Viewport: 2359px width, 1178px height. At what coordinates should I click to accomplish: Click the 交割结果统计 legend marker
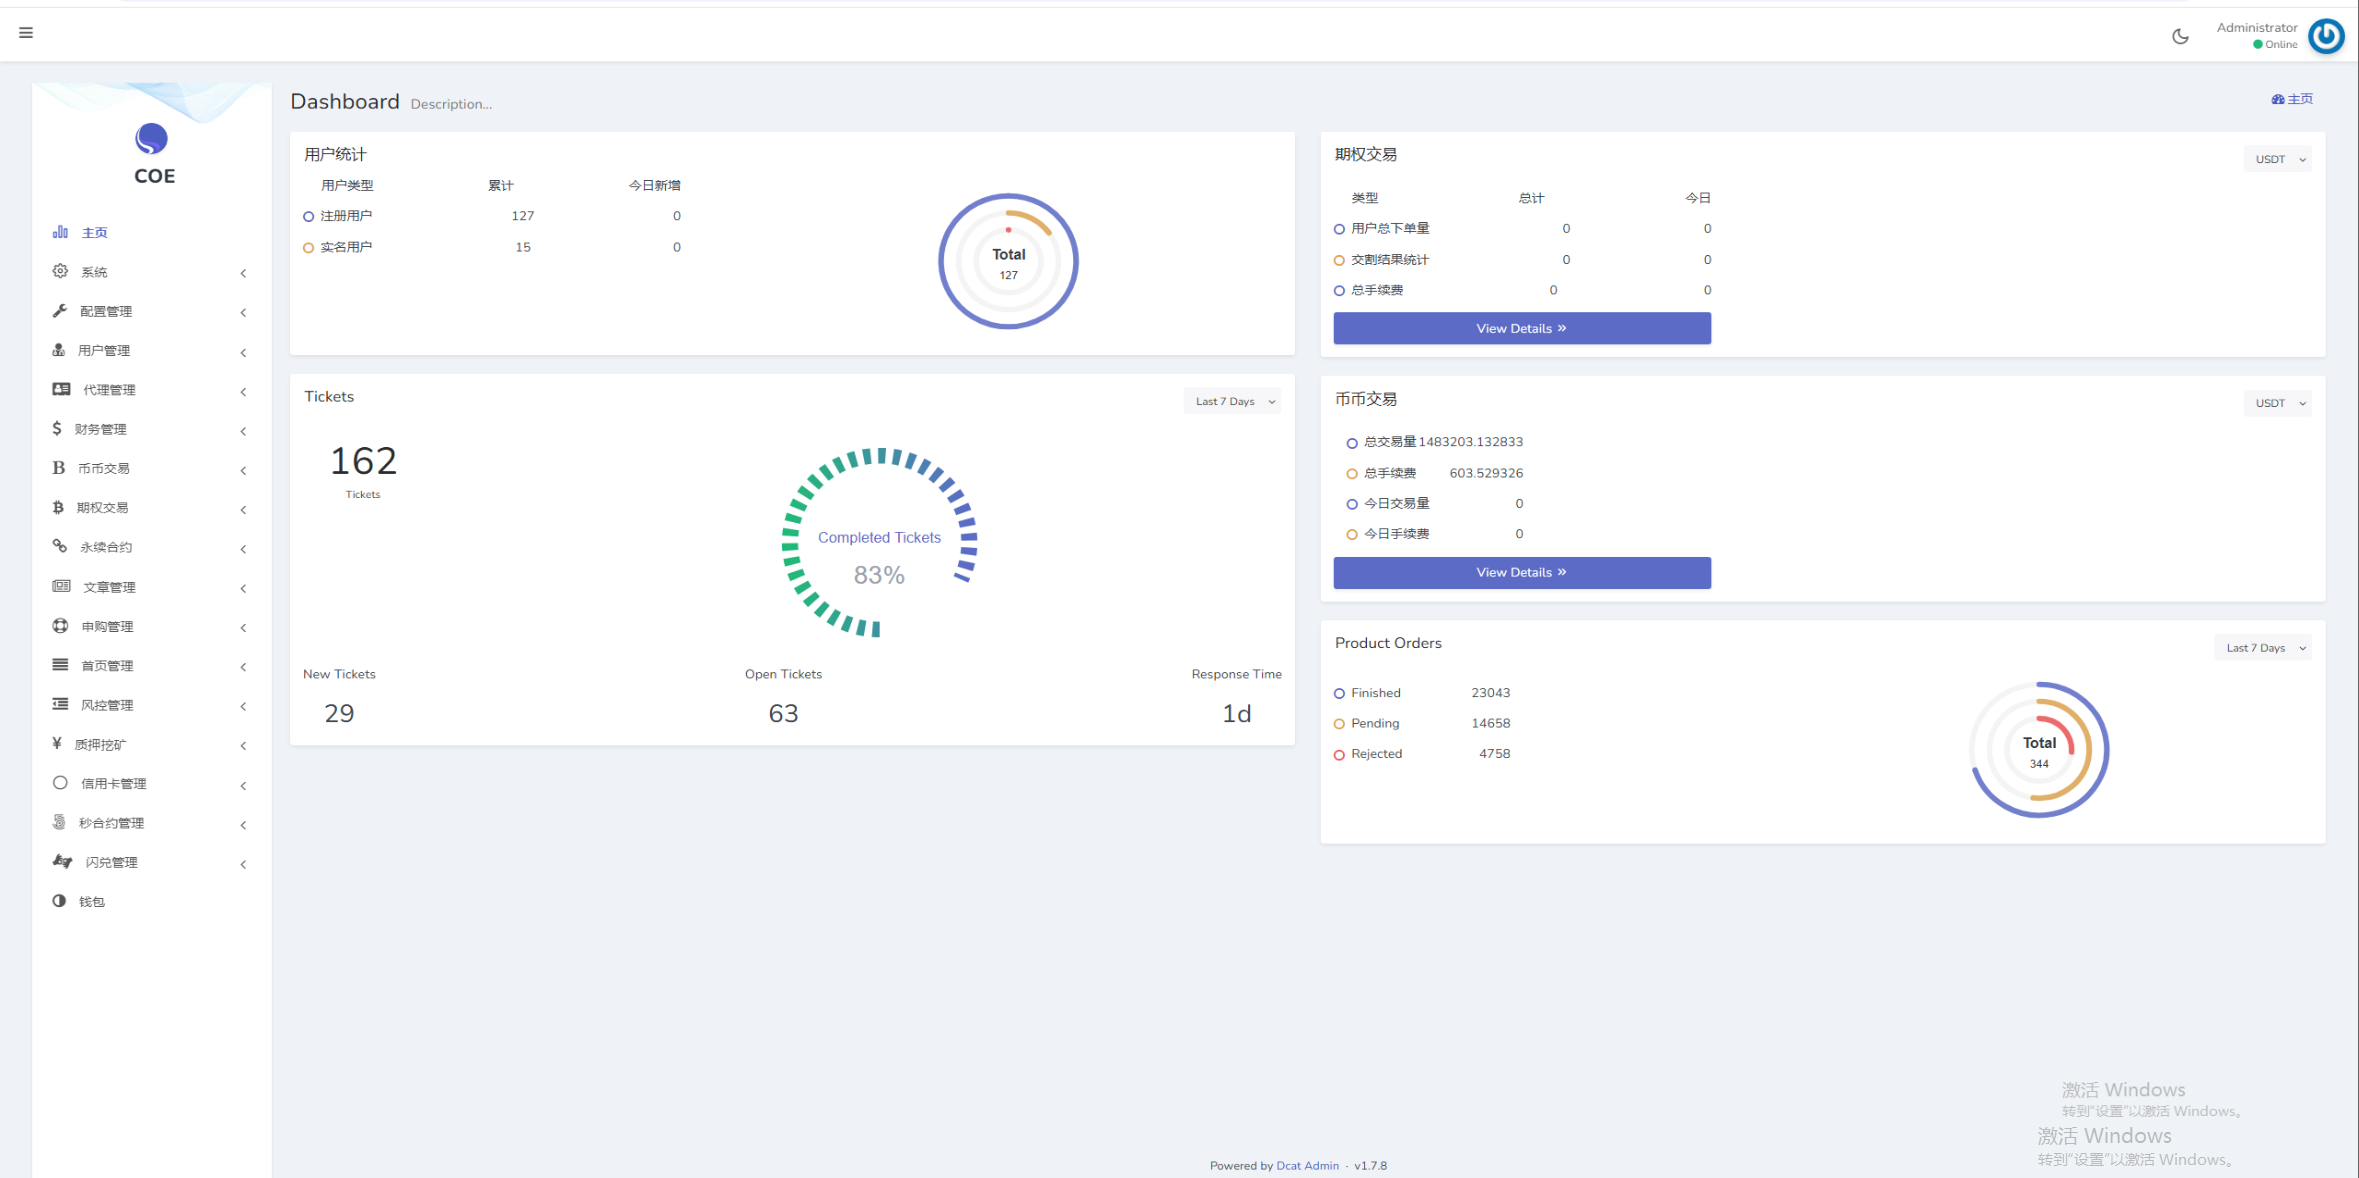coord(1339,260)
